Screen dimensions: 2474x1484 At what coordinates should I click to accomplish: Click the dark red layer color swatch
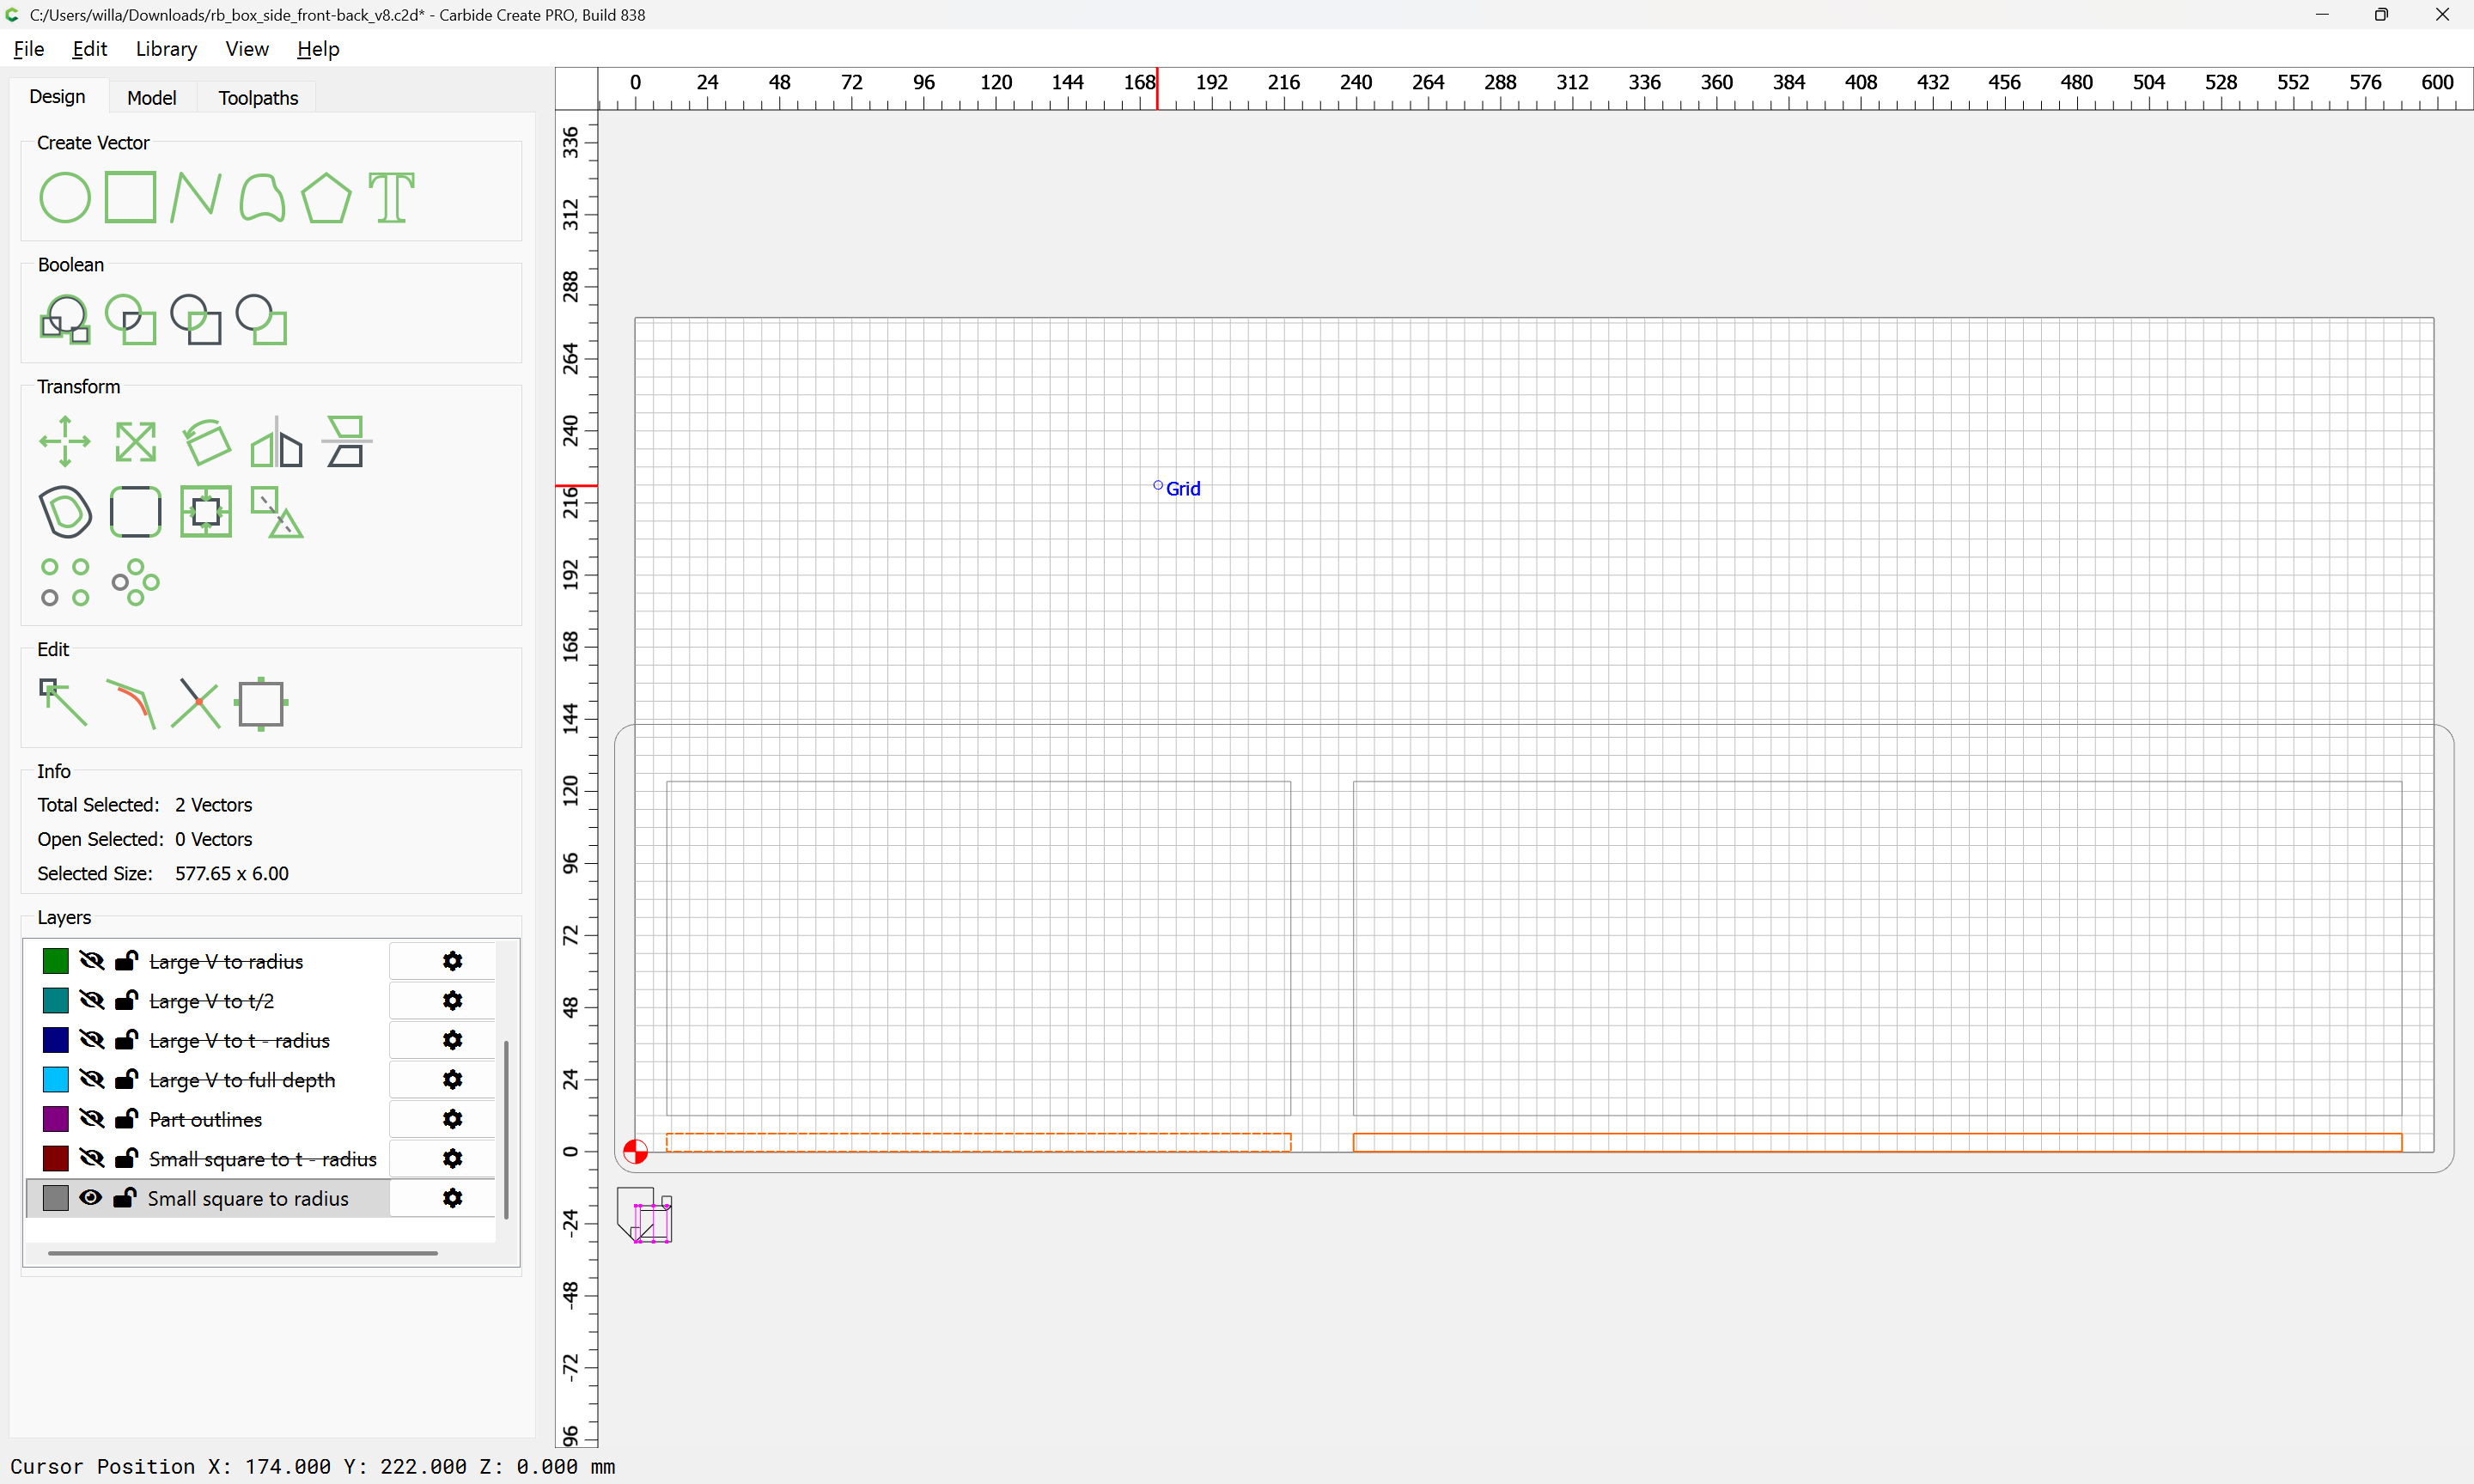point(56,1159)
